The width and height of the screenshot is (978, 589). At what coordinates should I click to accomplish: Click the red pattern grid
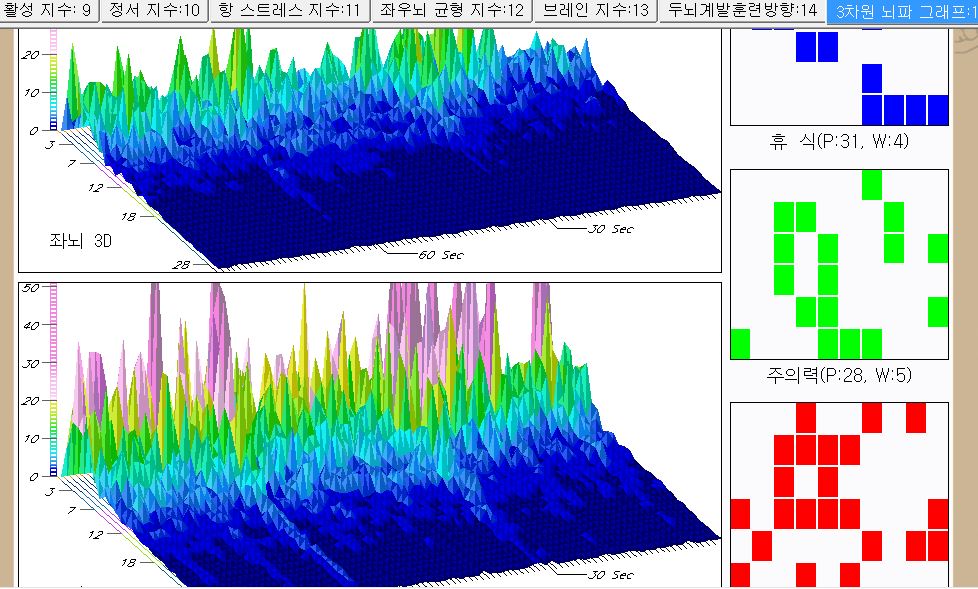pos(839,494)
